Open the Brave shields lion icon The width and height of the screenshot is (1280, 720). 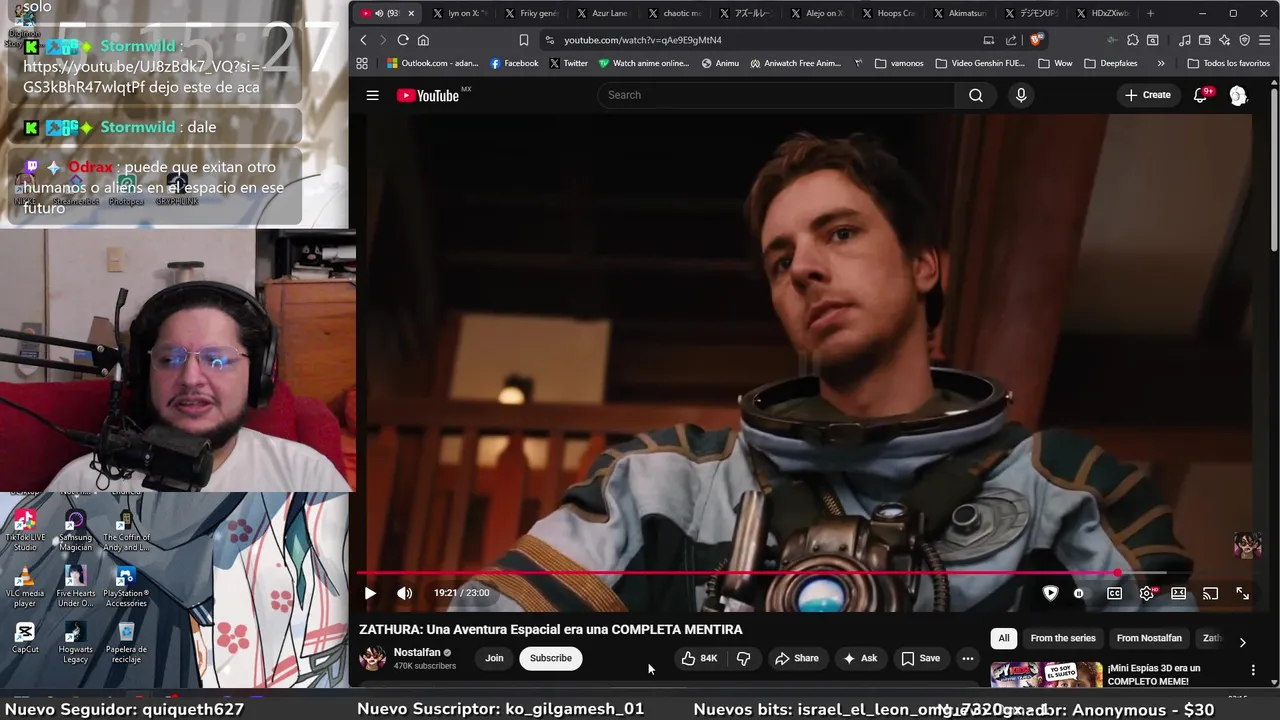tap(1037, 40)
